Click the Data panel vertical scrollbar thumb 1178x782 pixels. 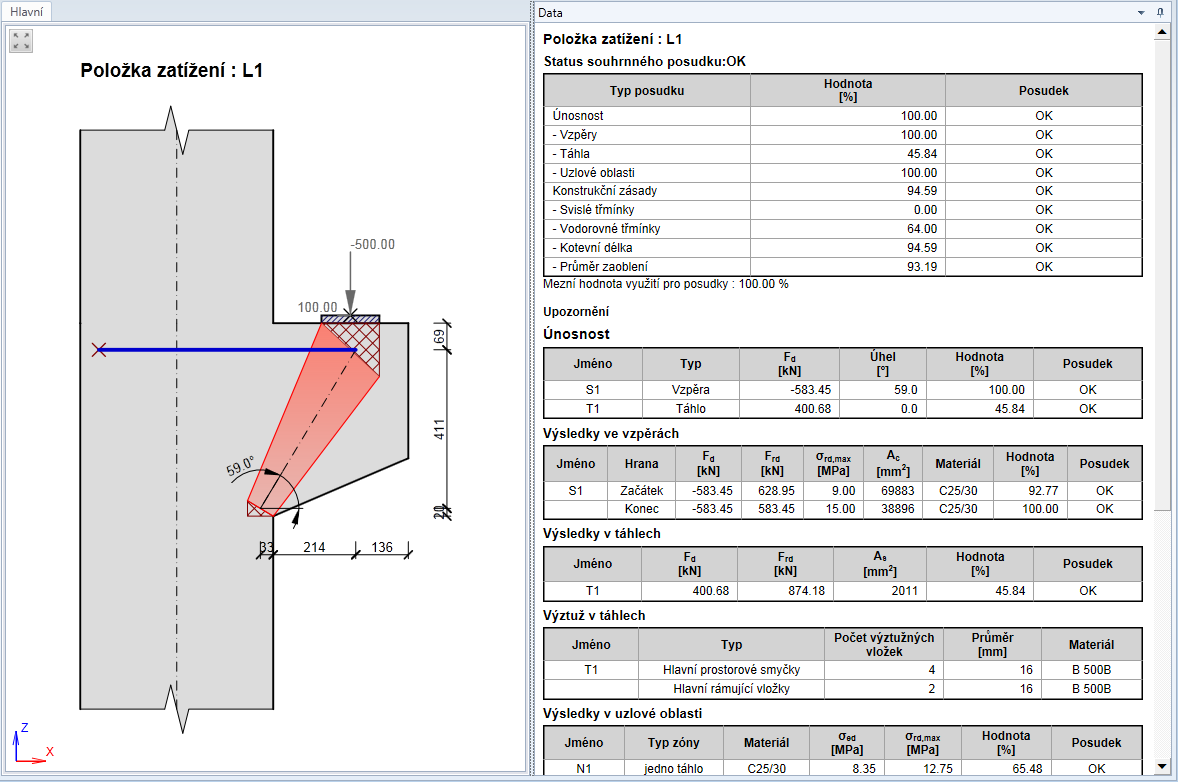point(1162,276)
